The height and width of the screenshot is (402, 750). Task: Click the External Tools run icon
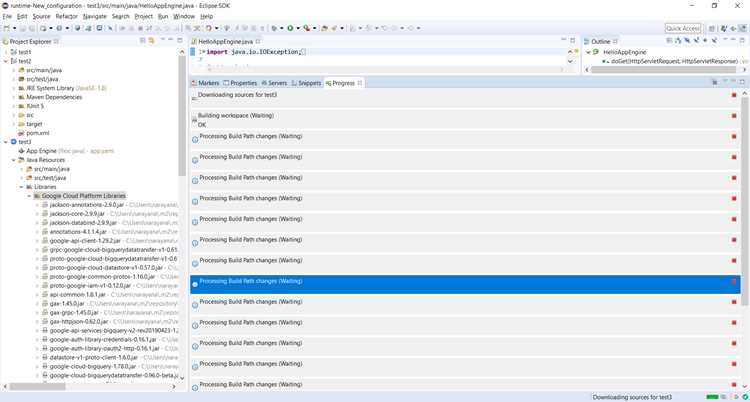coord(306,28)
